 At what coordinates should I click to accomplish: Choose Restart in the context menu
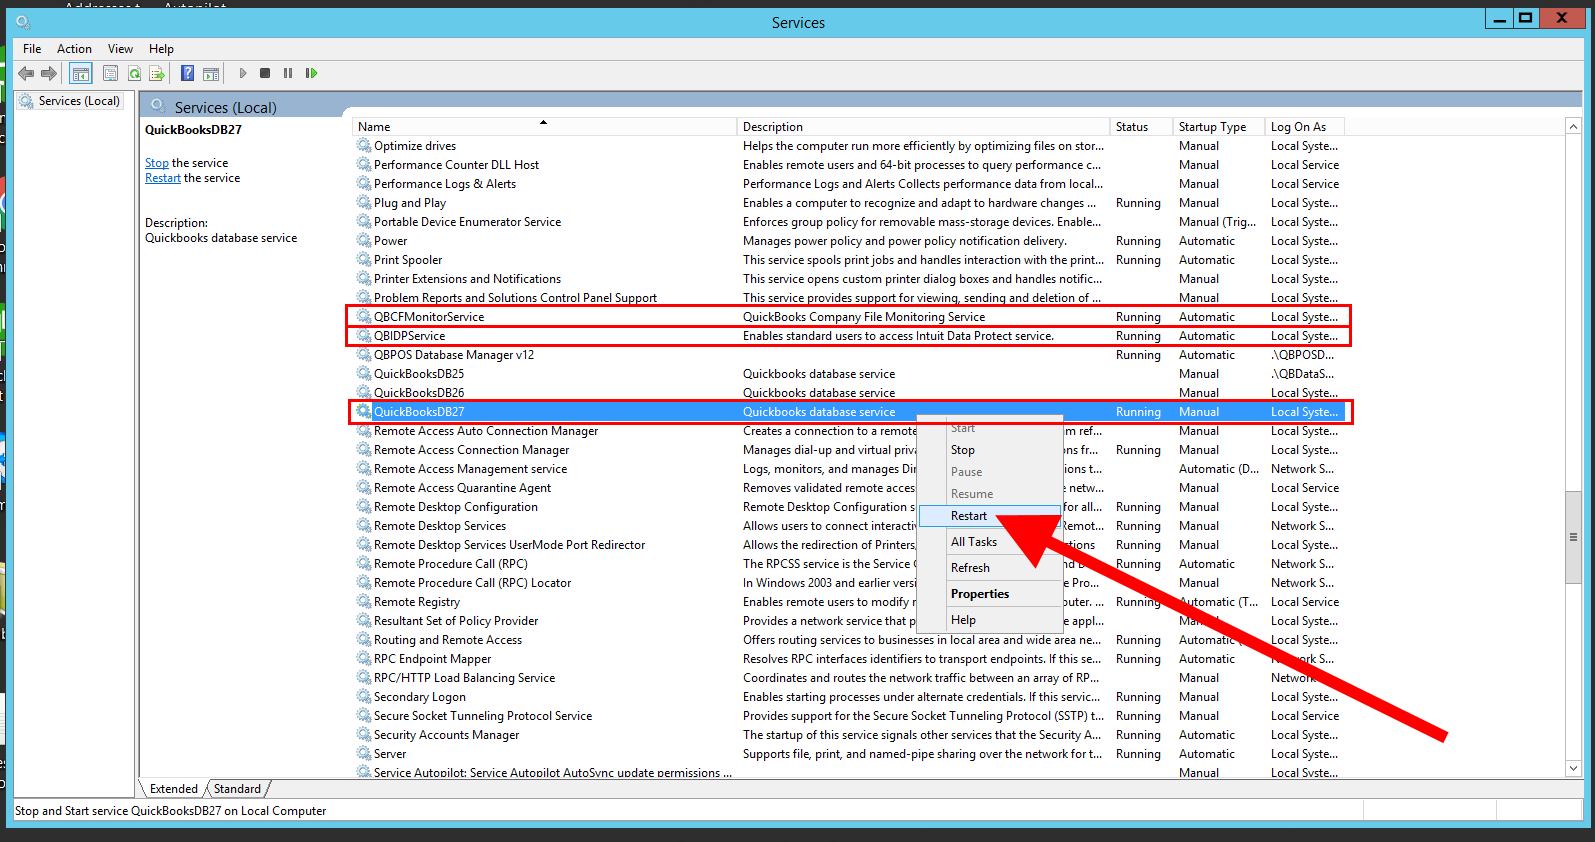coord(989,516)
